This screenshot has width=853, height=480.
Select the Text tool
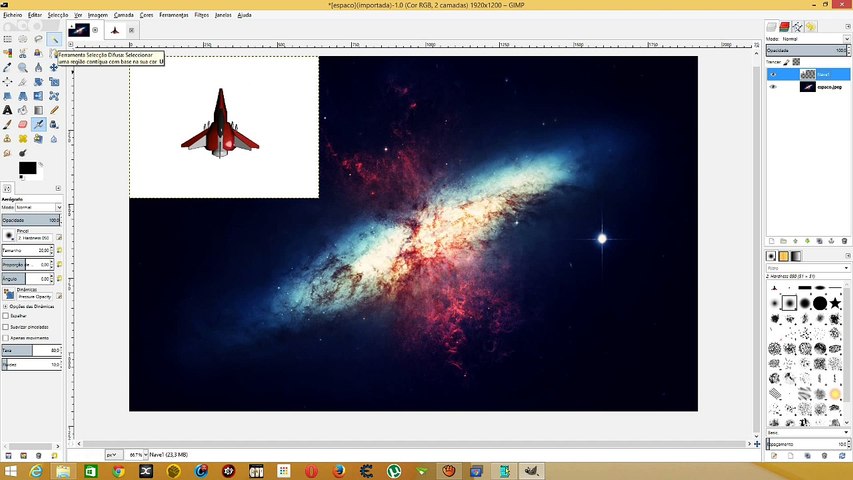tap(8, 110)
